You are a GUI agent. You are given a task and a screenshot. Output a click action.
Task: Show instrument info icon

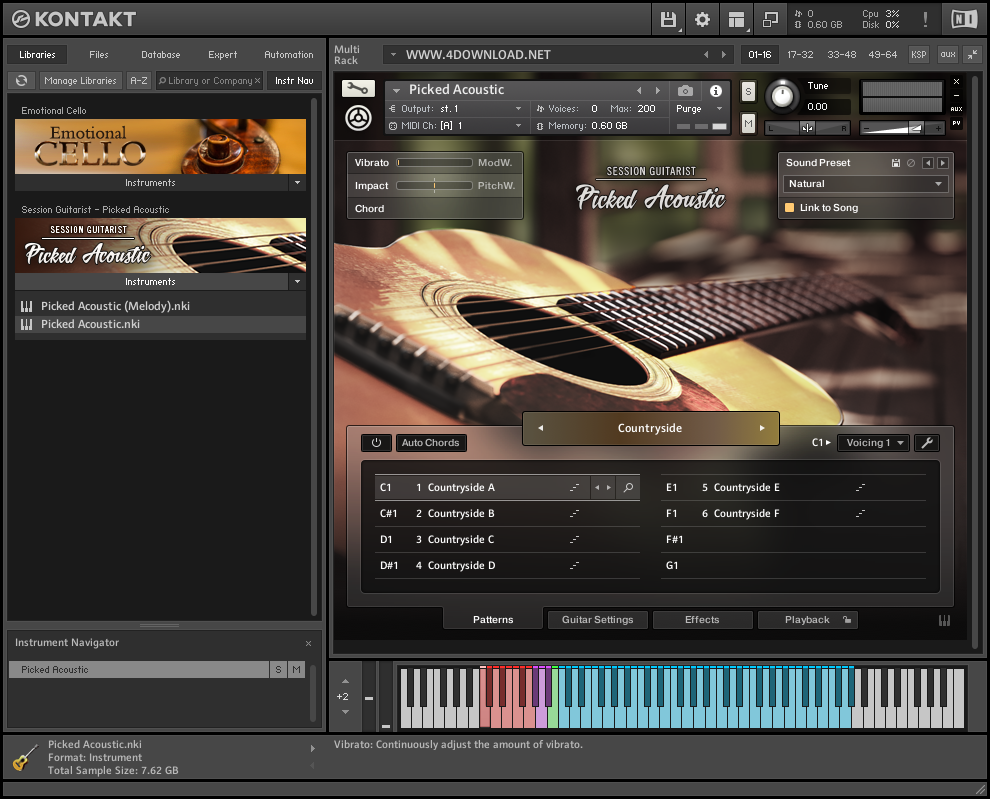coord(715,91)
